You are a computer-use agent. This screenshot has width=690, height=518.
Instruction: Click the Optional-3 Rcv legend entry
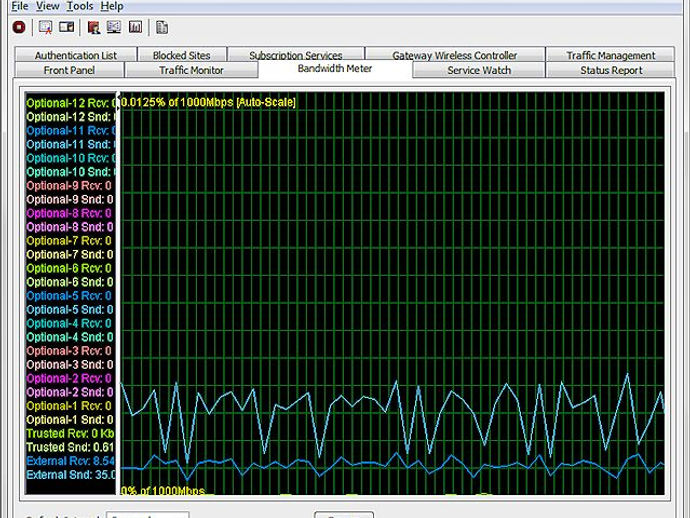[x=69, y=351]
